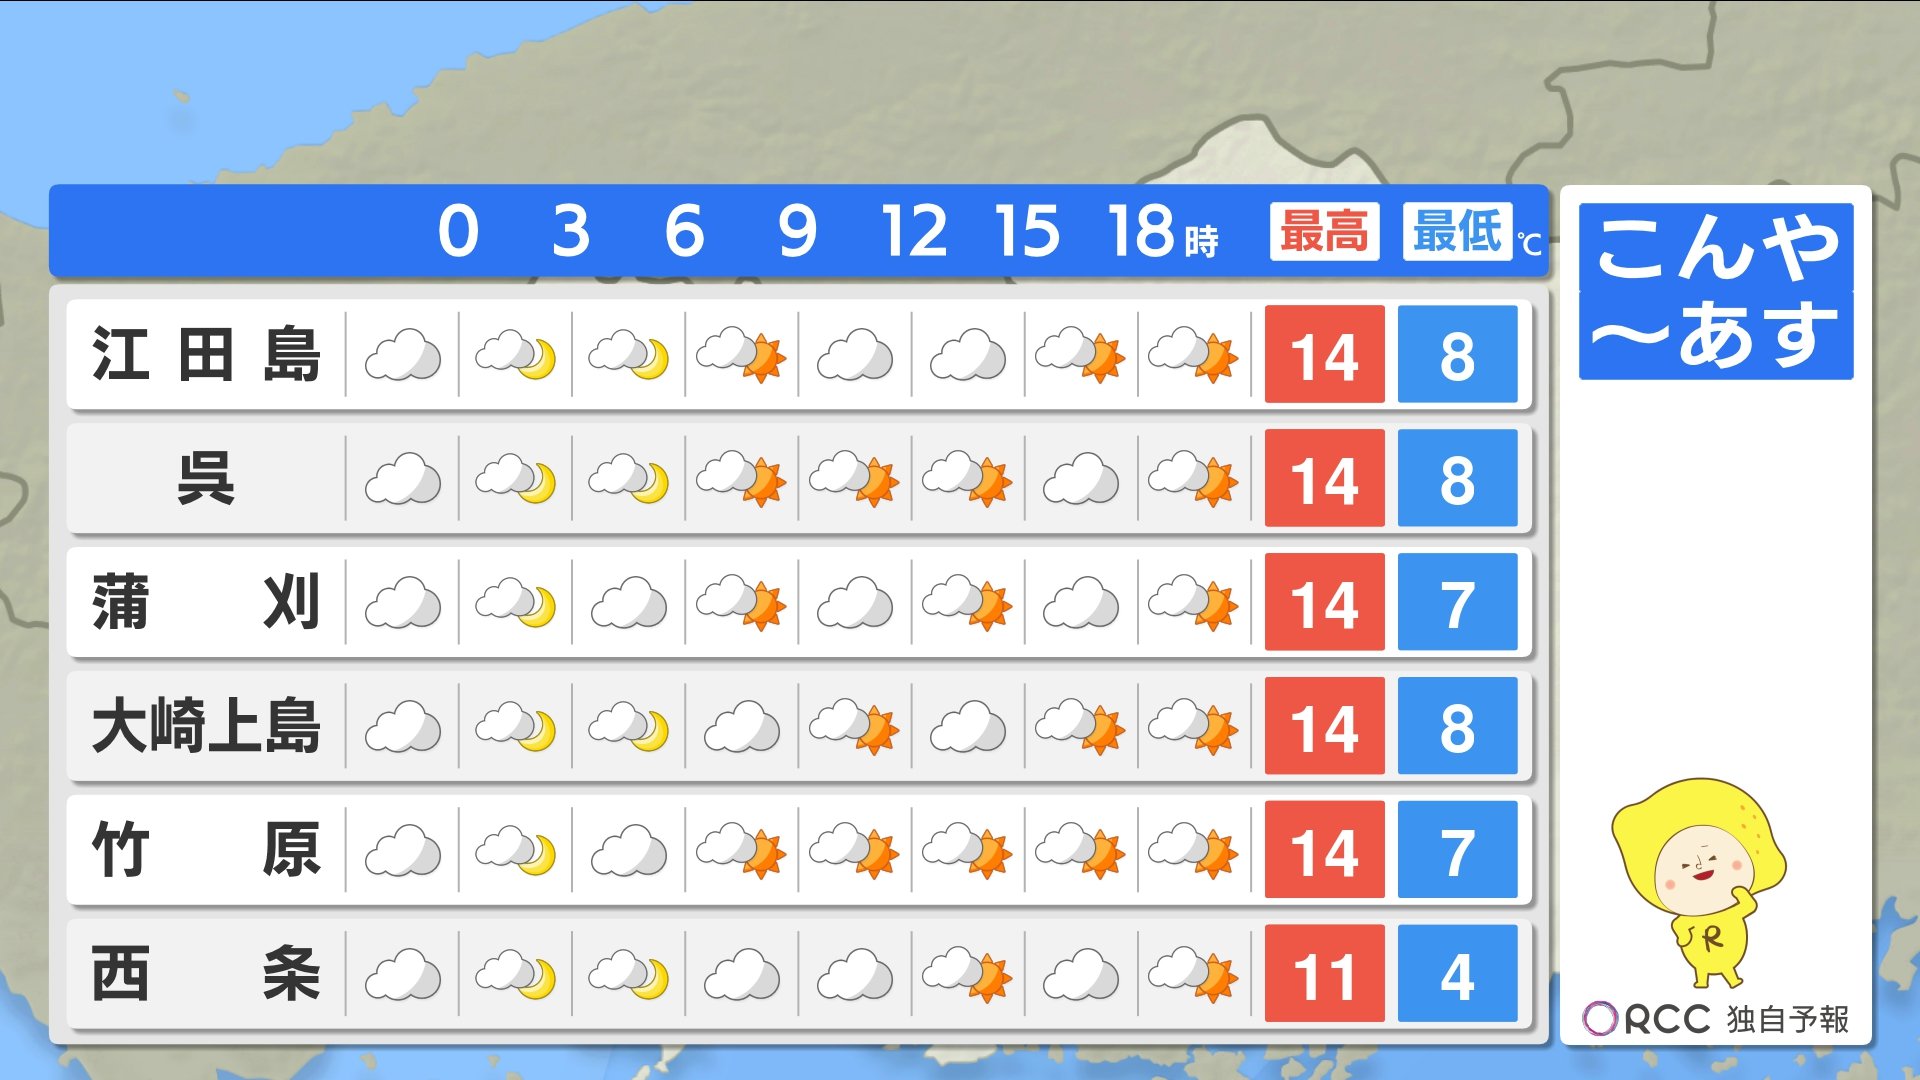Click the 12 hour column header

coord(913,232)
